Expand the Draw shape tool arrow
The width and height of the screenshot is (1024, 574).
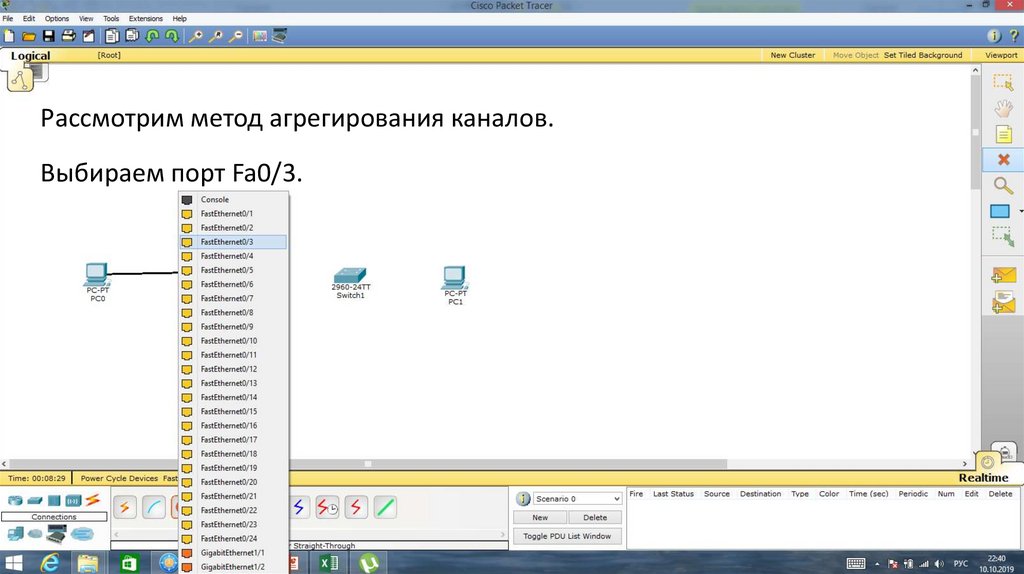tap(1020, 211)
